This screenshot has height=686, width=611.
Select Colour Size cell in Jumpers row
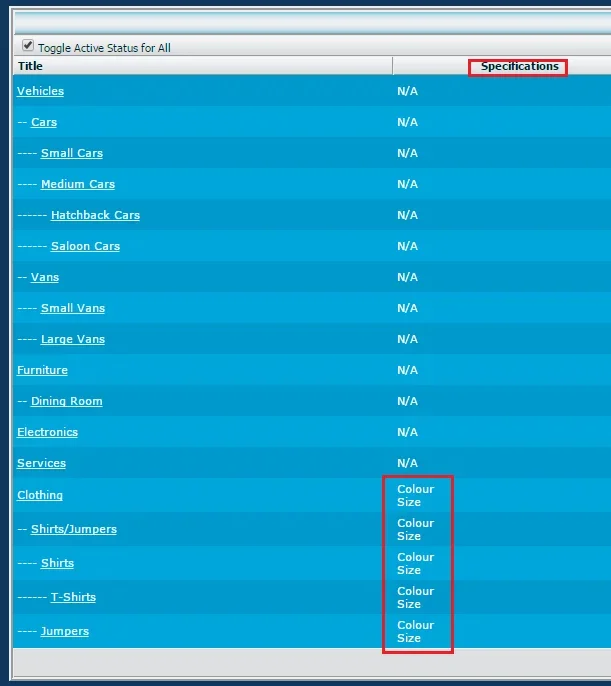[415, 631]
